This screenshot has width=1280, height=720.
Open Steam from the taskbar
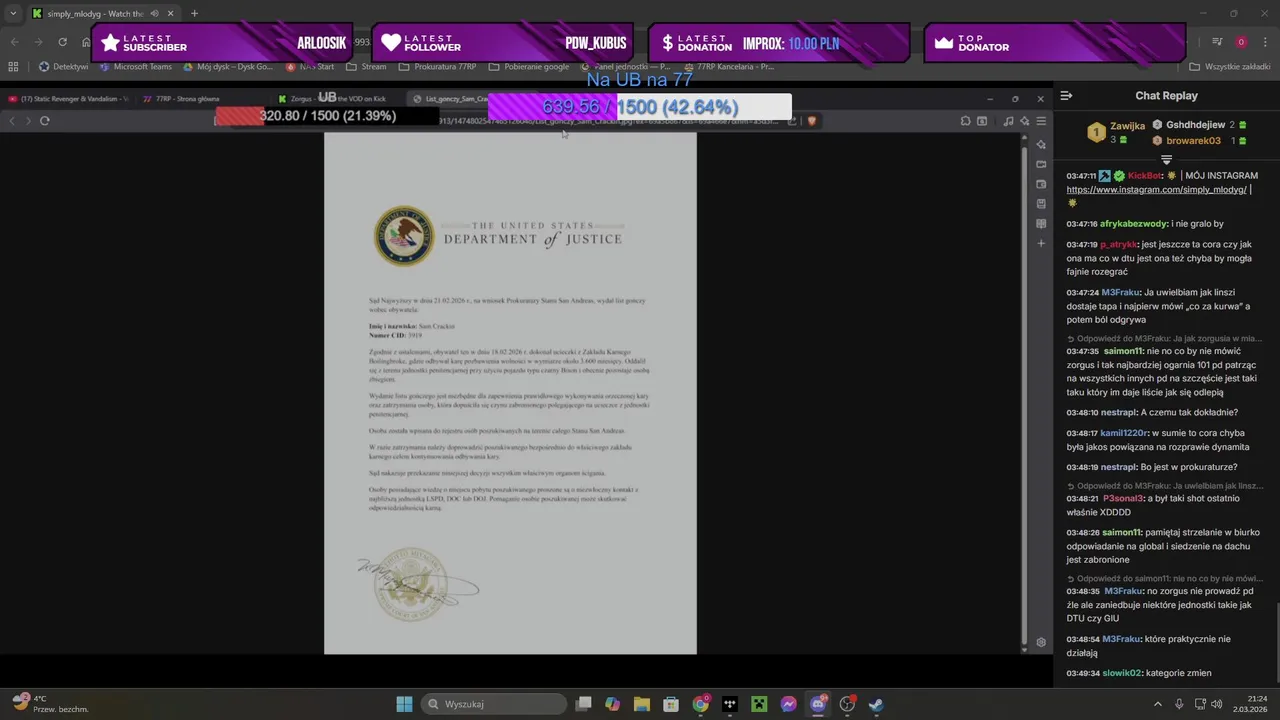click(x=876, y=704)
